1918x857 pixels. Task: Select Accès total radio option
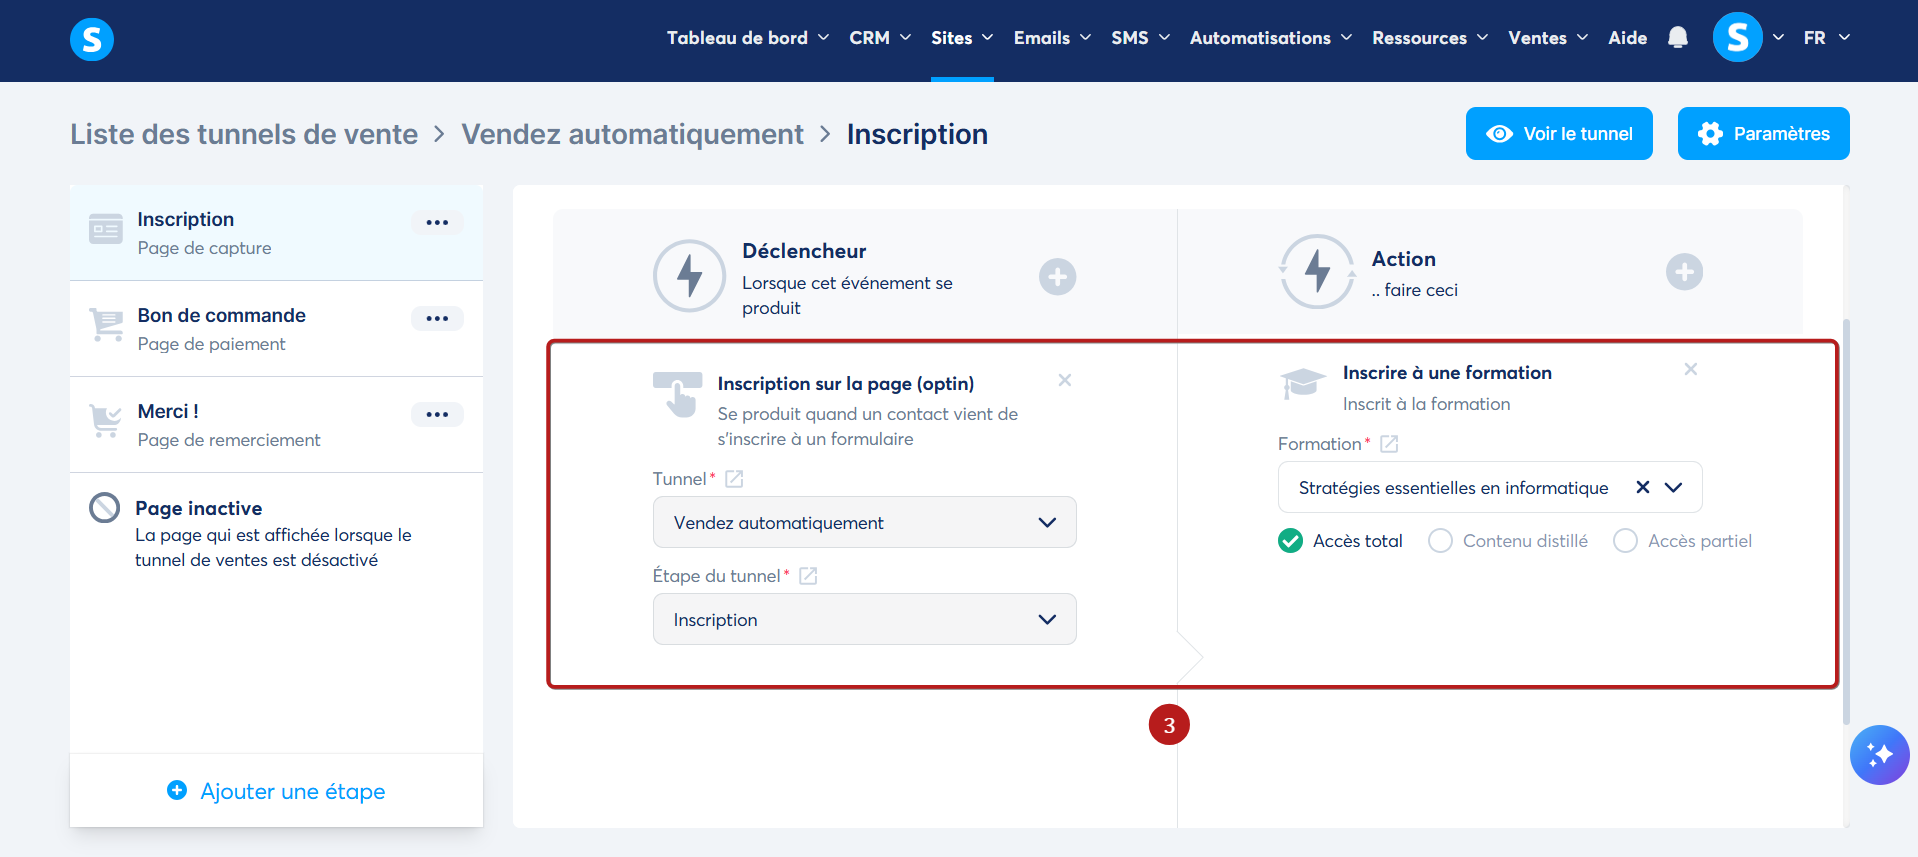[x=1290, y=541]
